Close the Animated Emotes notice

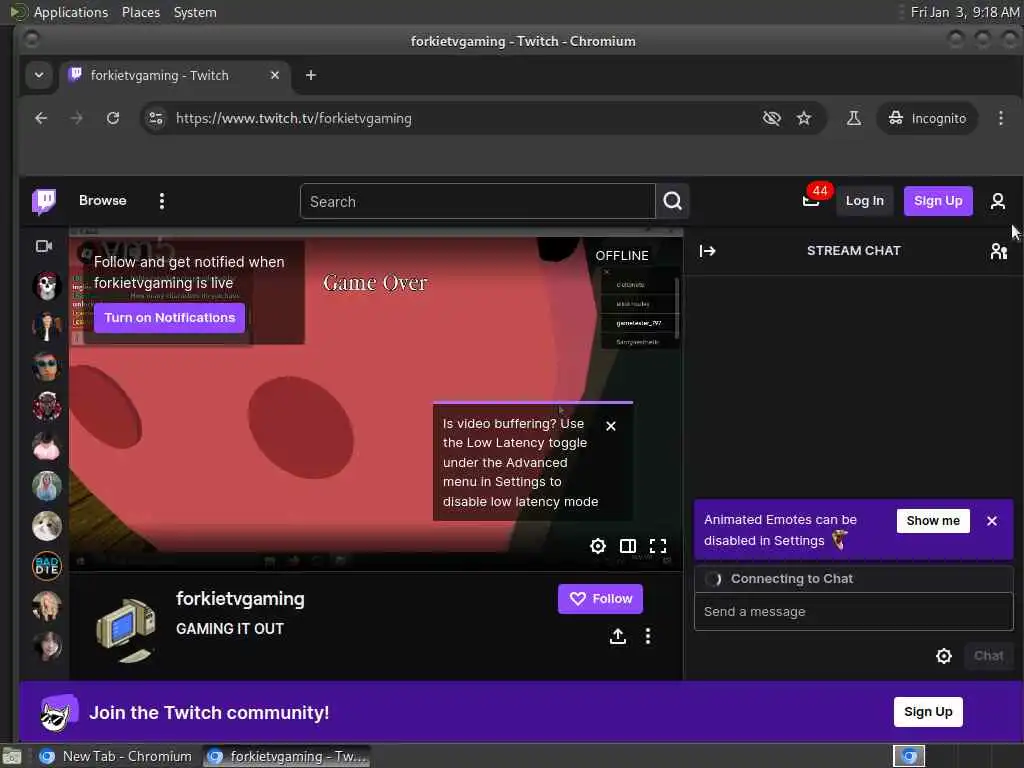[x=991, y=520]
